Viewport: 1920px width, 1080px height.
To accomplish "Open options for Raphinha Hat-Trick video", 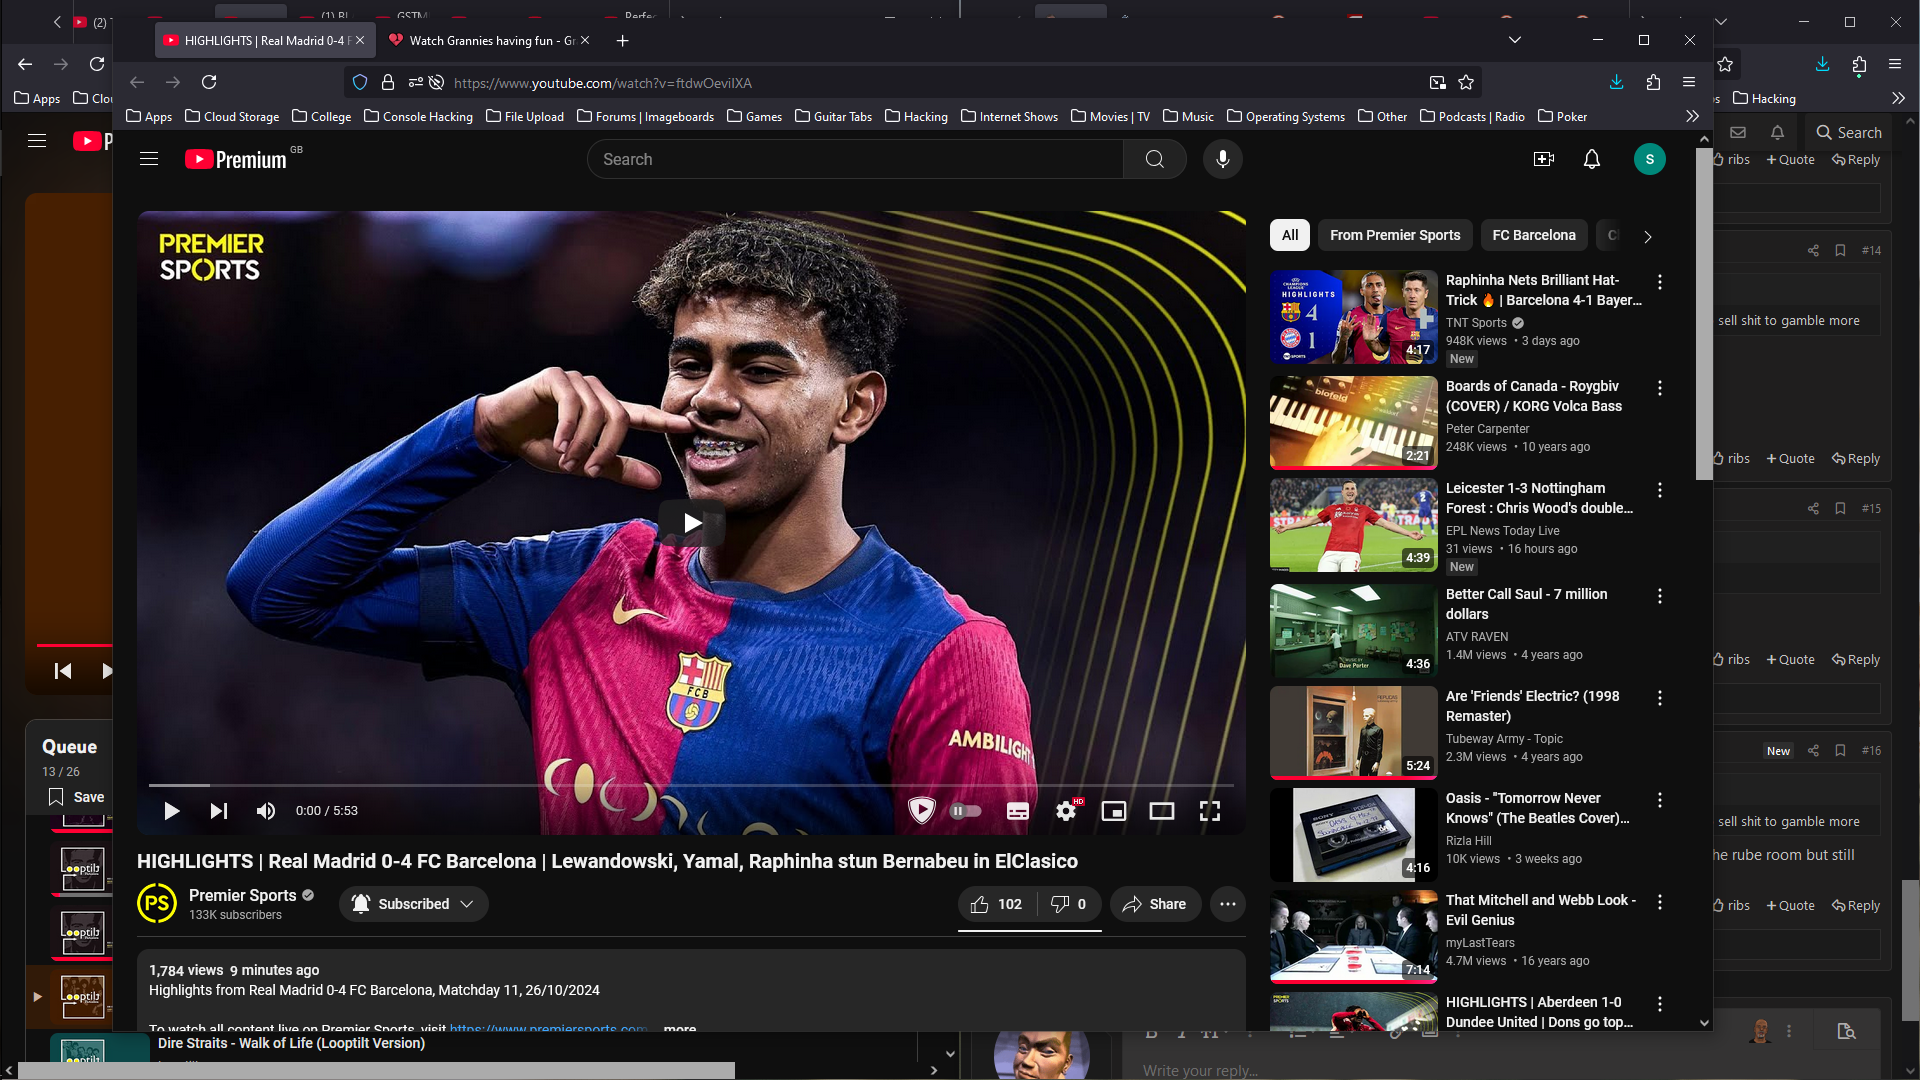I will click(x=1660, y=282).
